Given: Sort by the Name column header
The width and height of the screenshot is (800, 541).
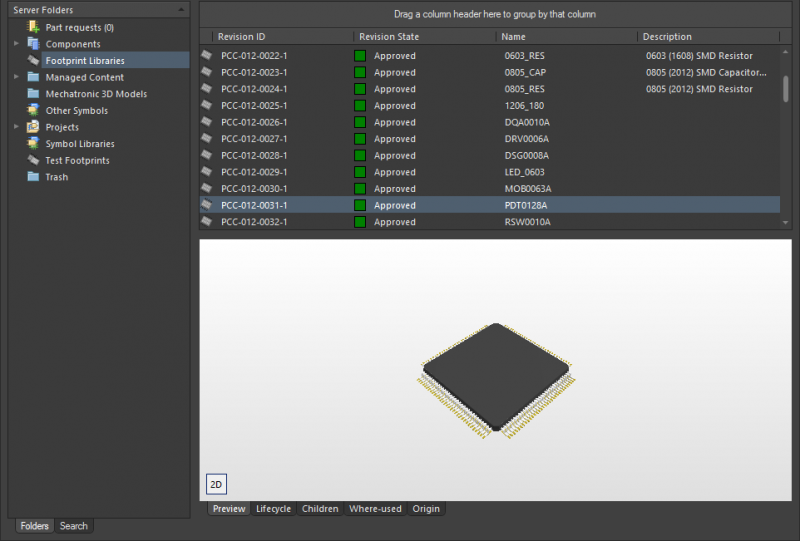Looking at the screenshot, I should point(513,37).
